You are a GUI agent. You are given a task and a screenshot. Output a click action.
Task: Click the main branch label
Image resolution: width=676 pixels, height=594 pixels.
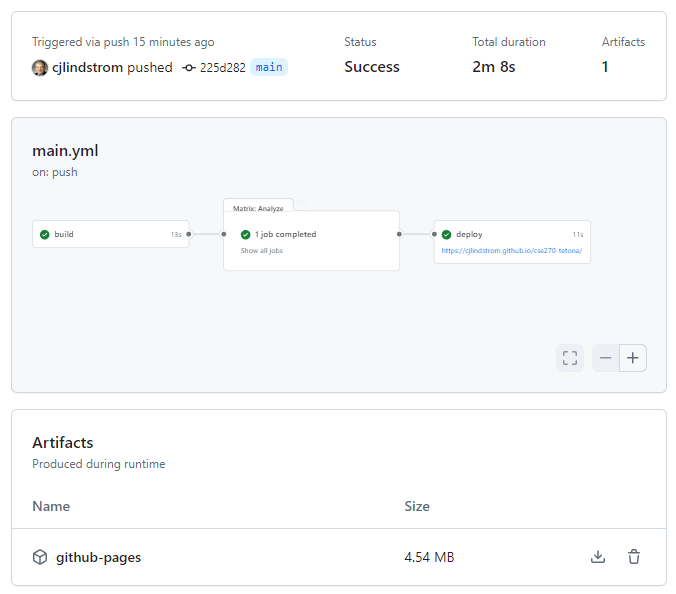tap(269, 68)
